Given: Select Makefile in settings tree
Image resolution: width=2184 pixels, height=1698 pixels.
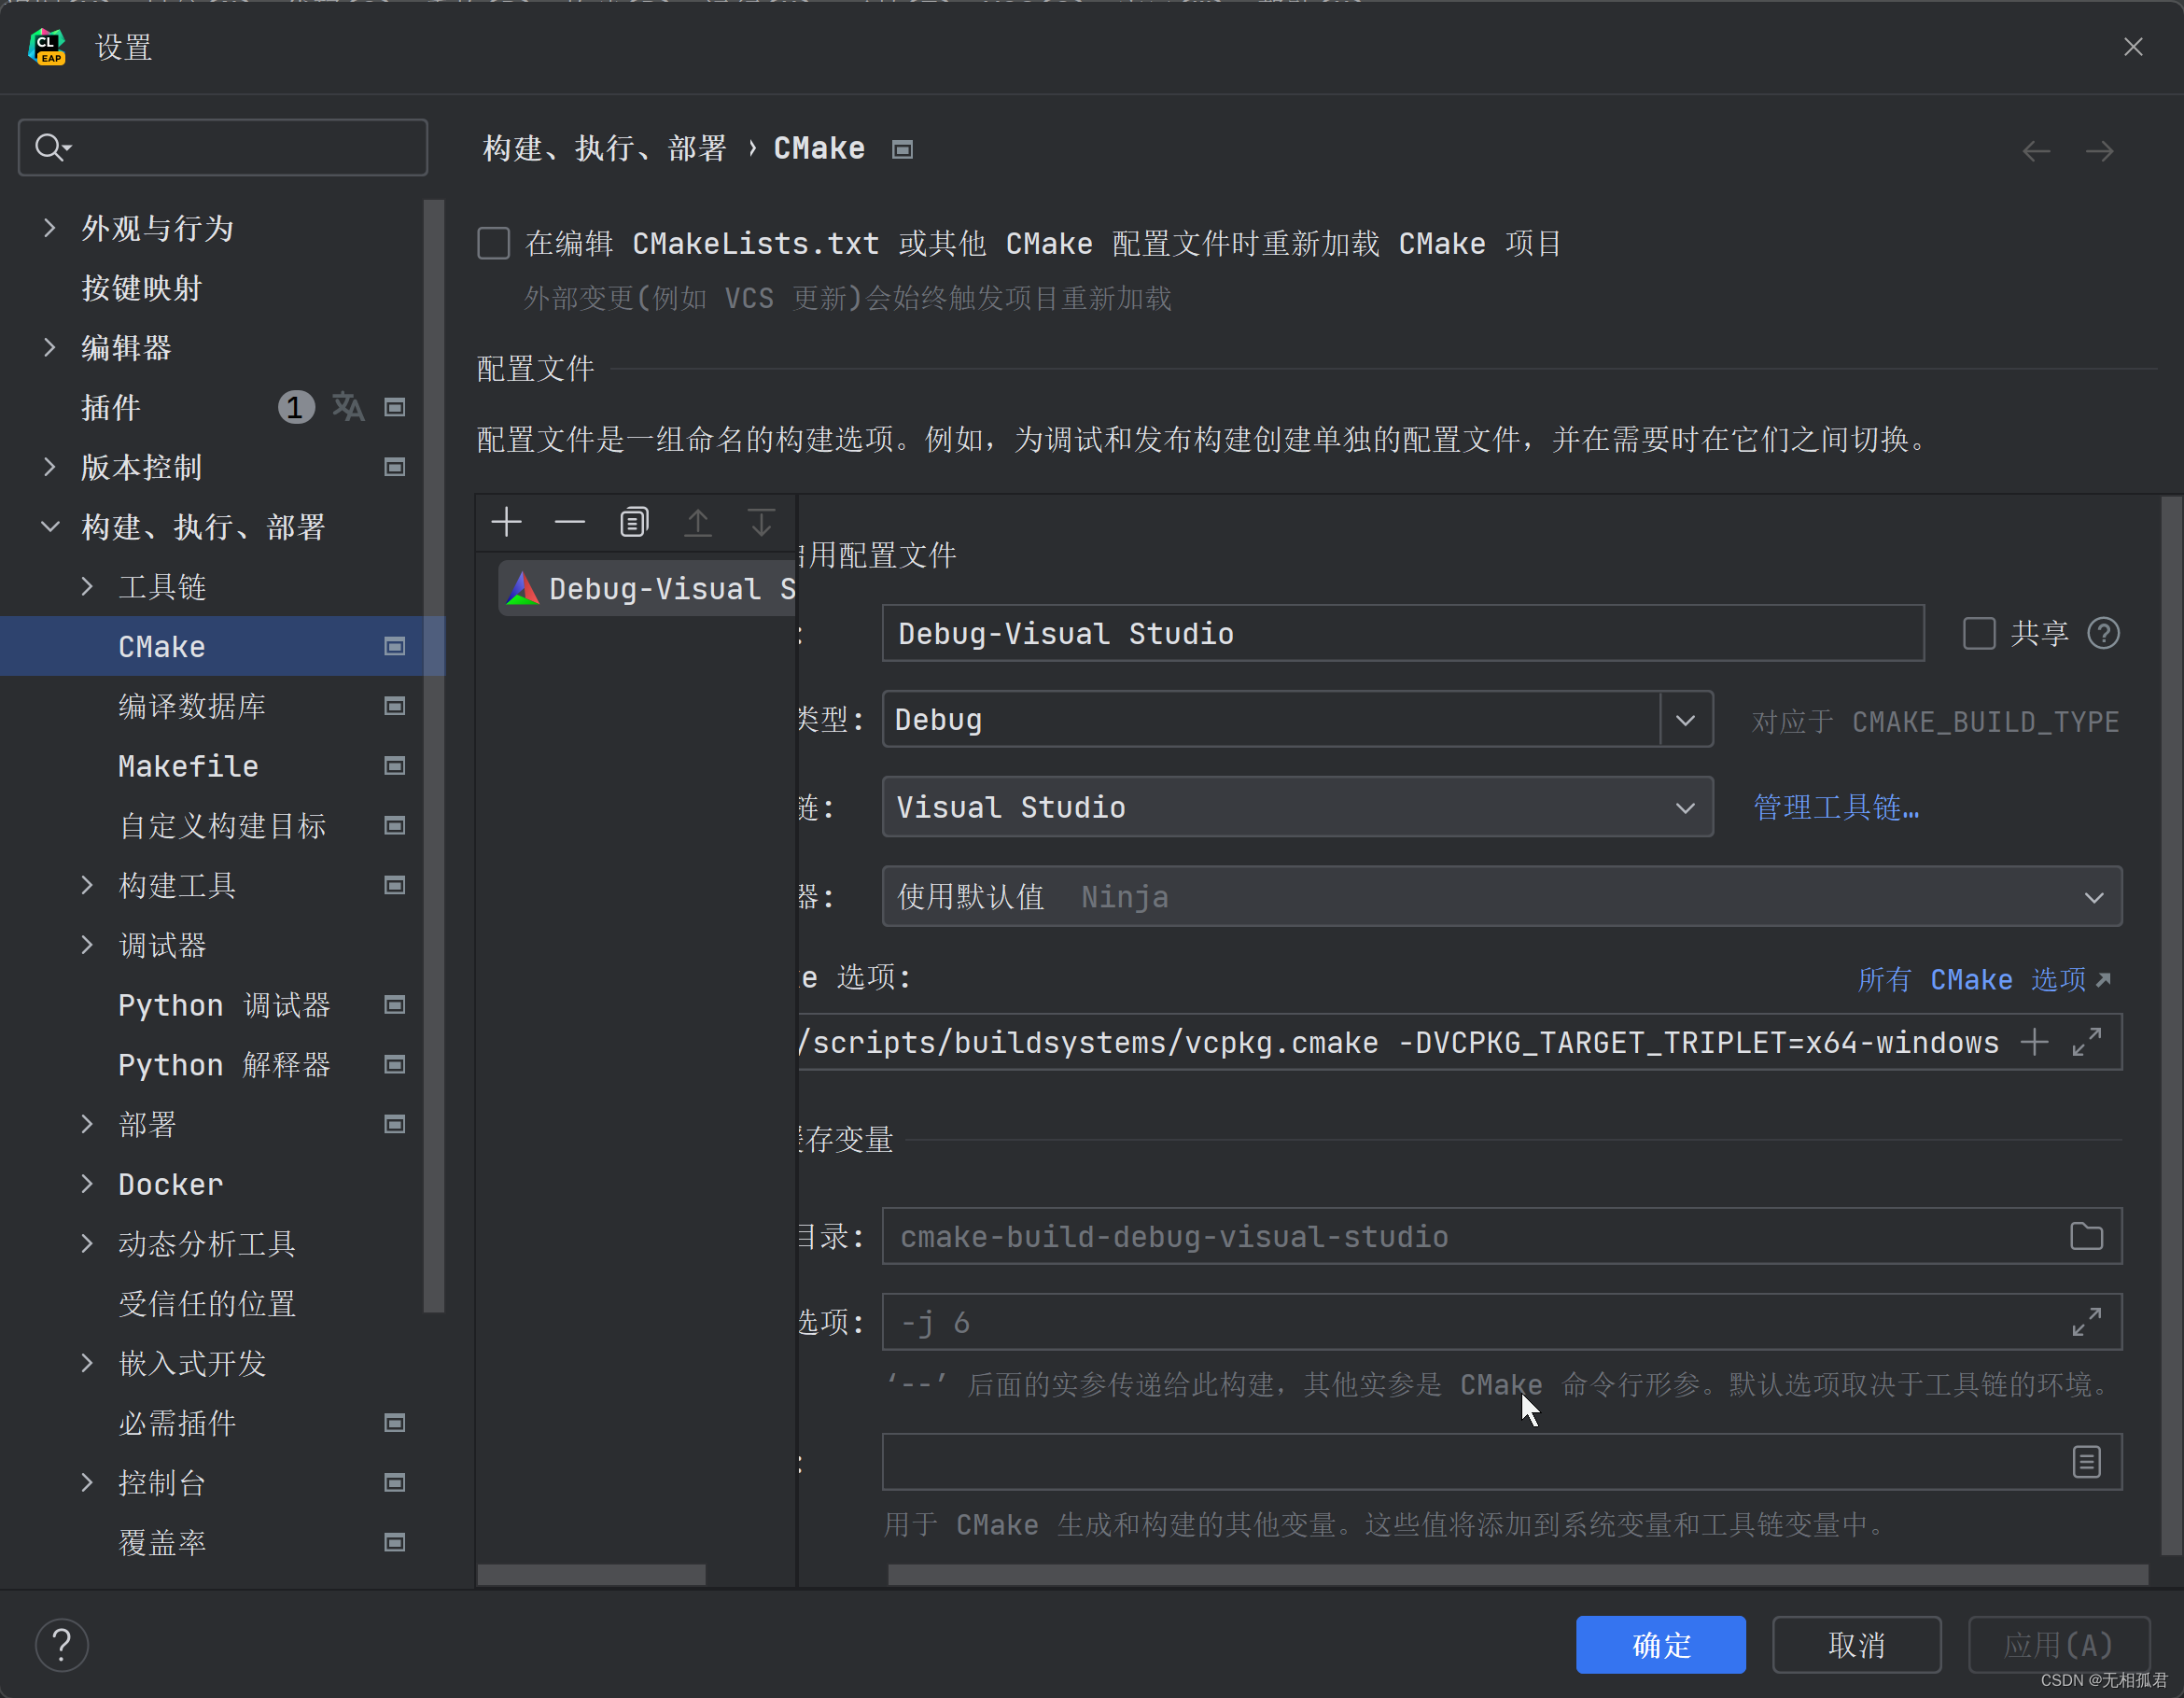Looking at the screenshot, I should [x=188, y=766].
